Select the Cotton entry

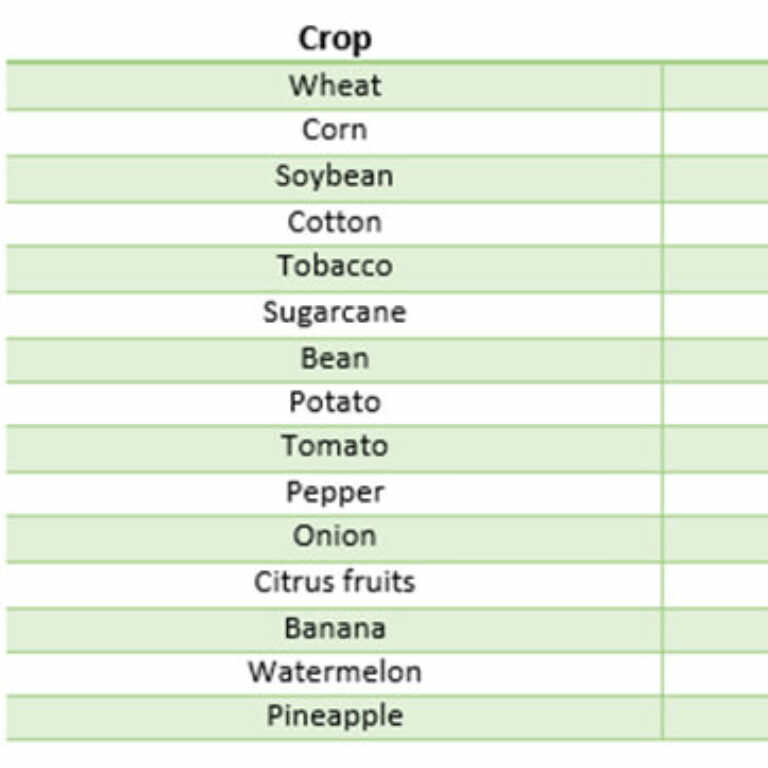click(335, 223)
